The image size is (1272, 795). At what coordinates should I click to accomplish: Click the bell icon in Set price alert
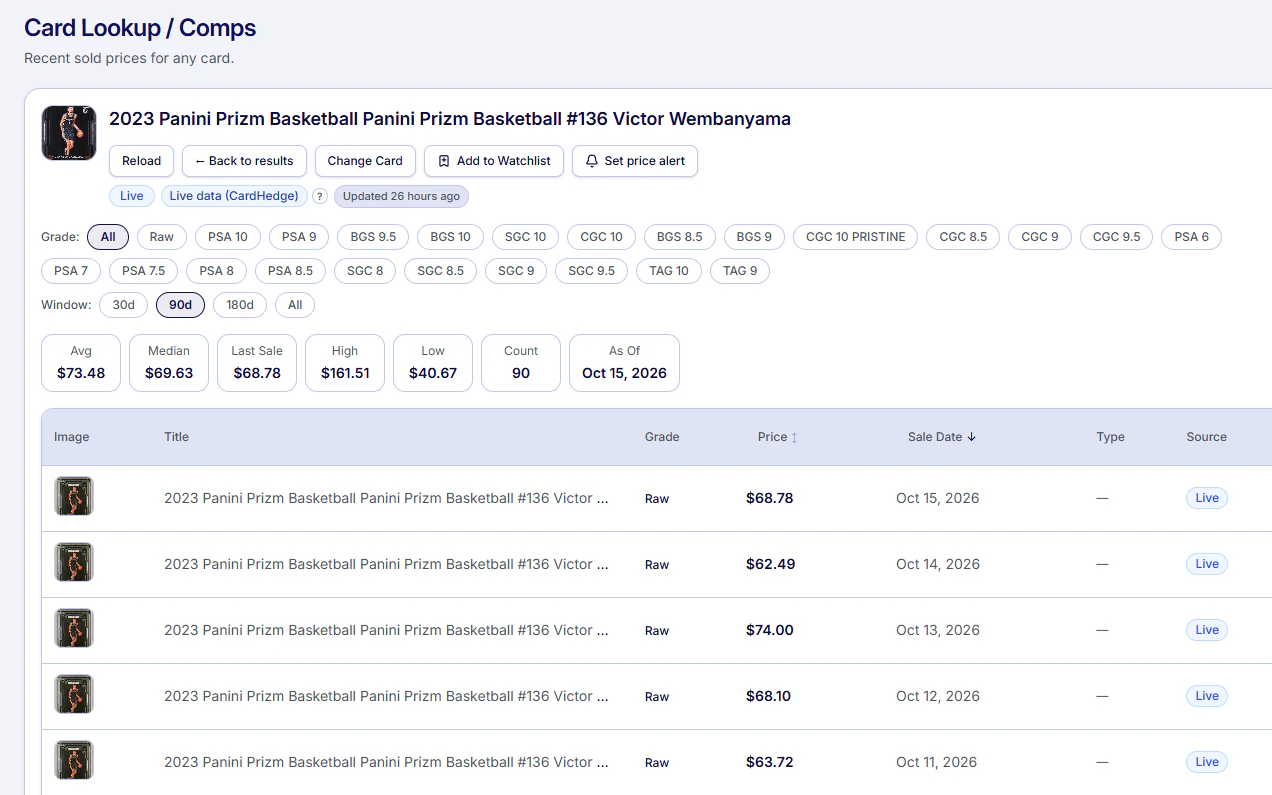pos(592,161)
